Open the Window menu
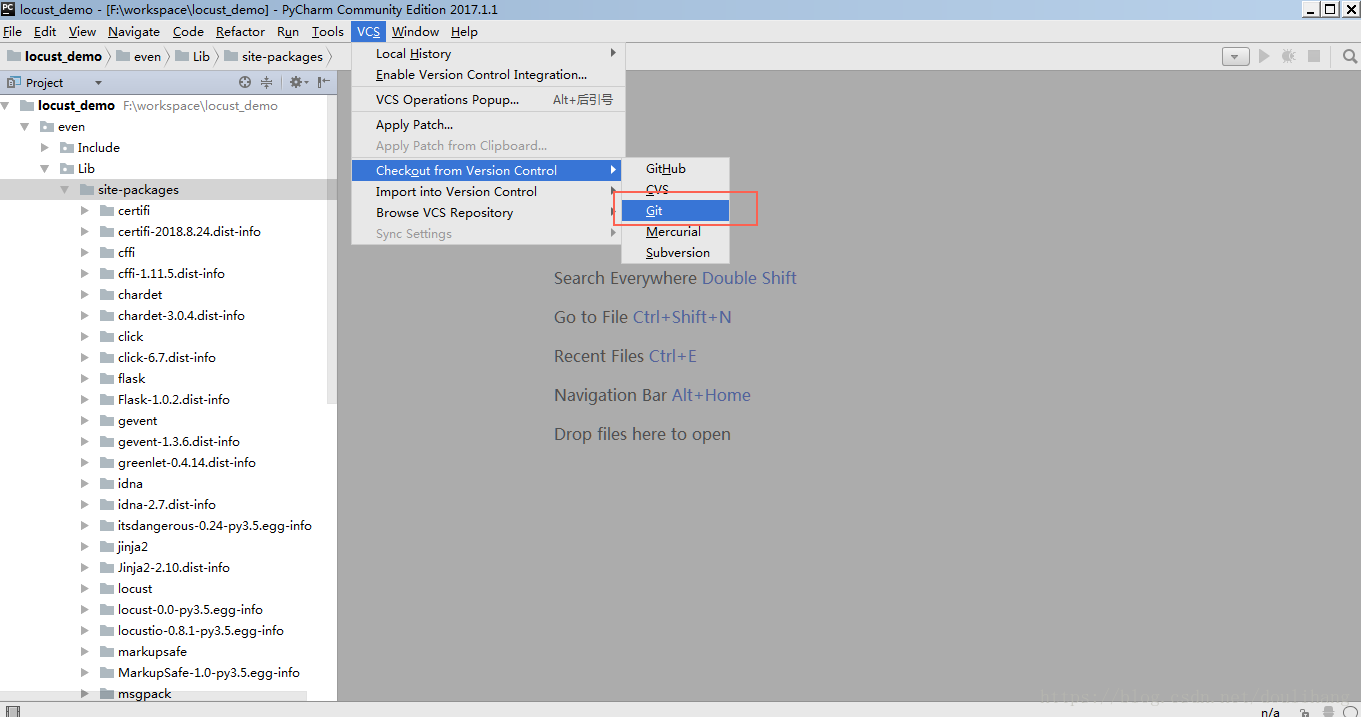 coord(415,32)
